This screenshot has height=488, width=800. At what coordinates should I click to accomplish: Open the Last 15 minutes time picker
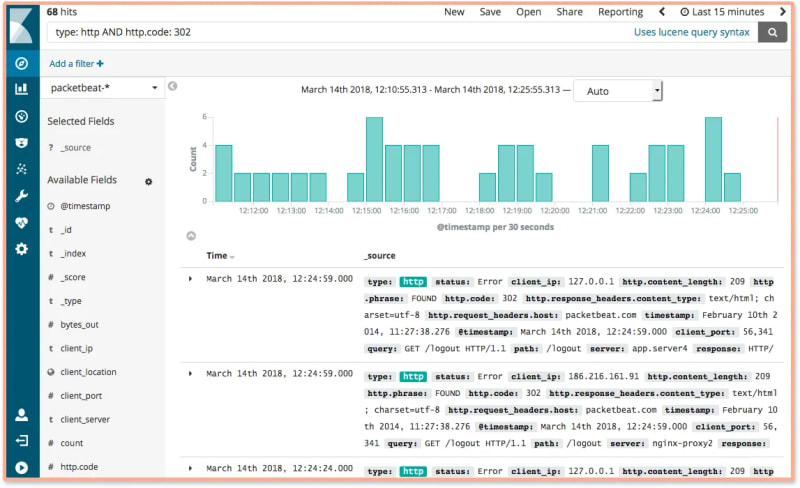pyautogui.click(x=722, y=12)
